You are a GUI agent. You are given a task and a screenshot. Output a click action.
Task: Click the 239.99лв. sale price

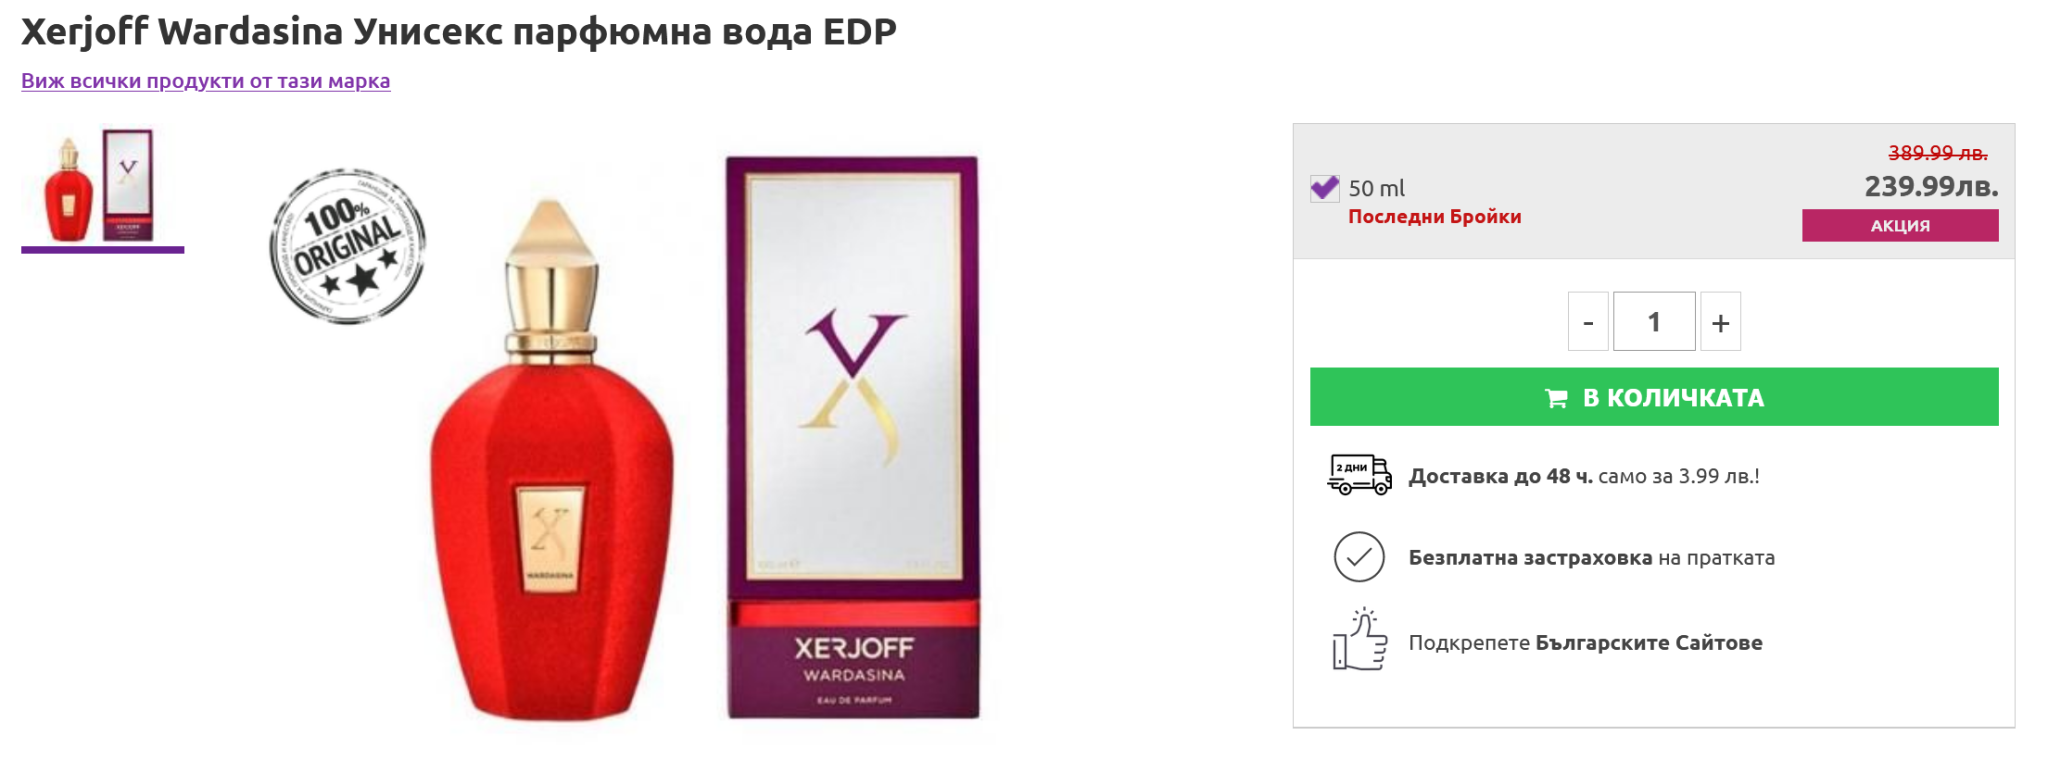pyautogui.click(x=1931, y=186)
